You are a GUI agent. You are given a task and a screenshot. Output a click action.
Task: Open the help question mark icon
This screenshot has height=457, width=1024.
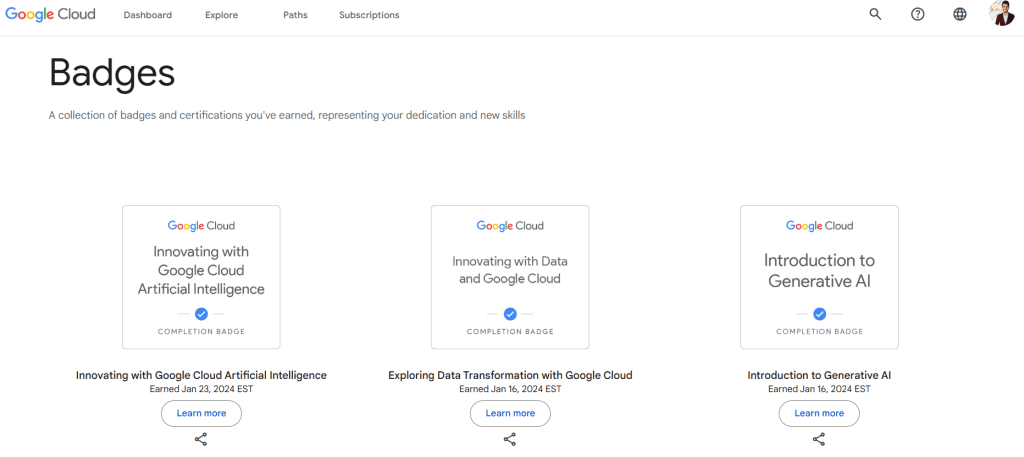[x=918, y=14]
